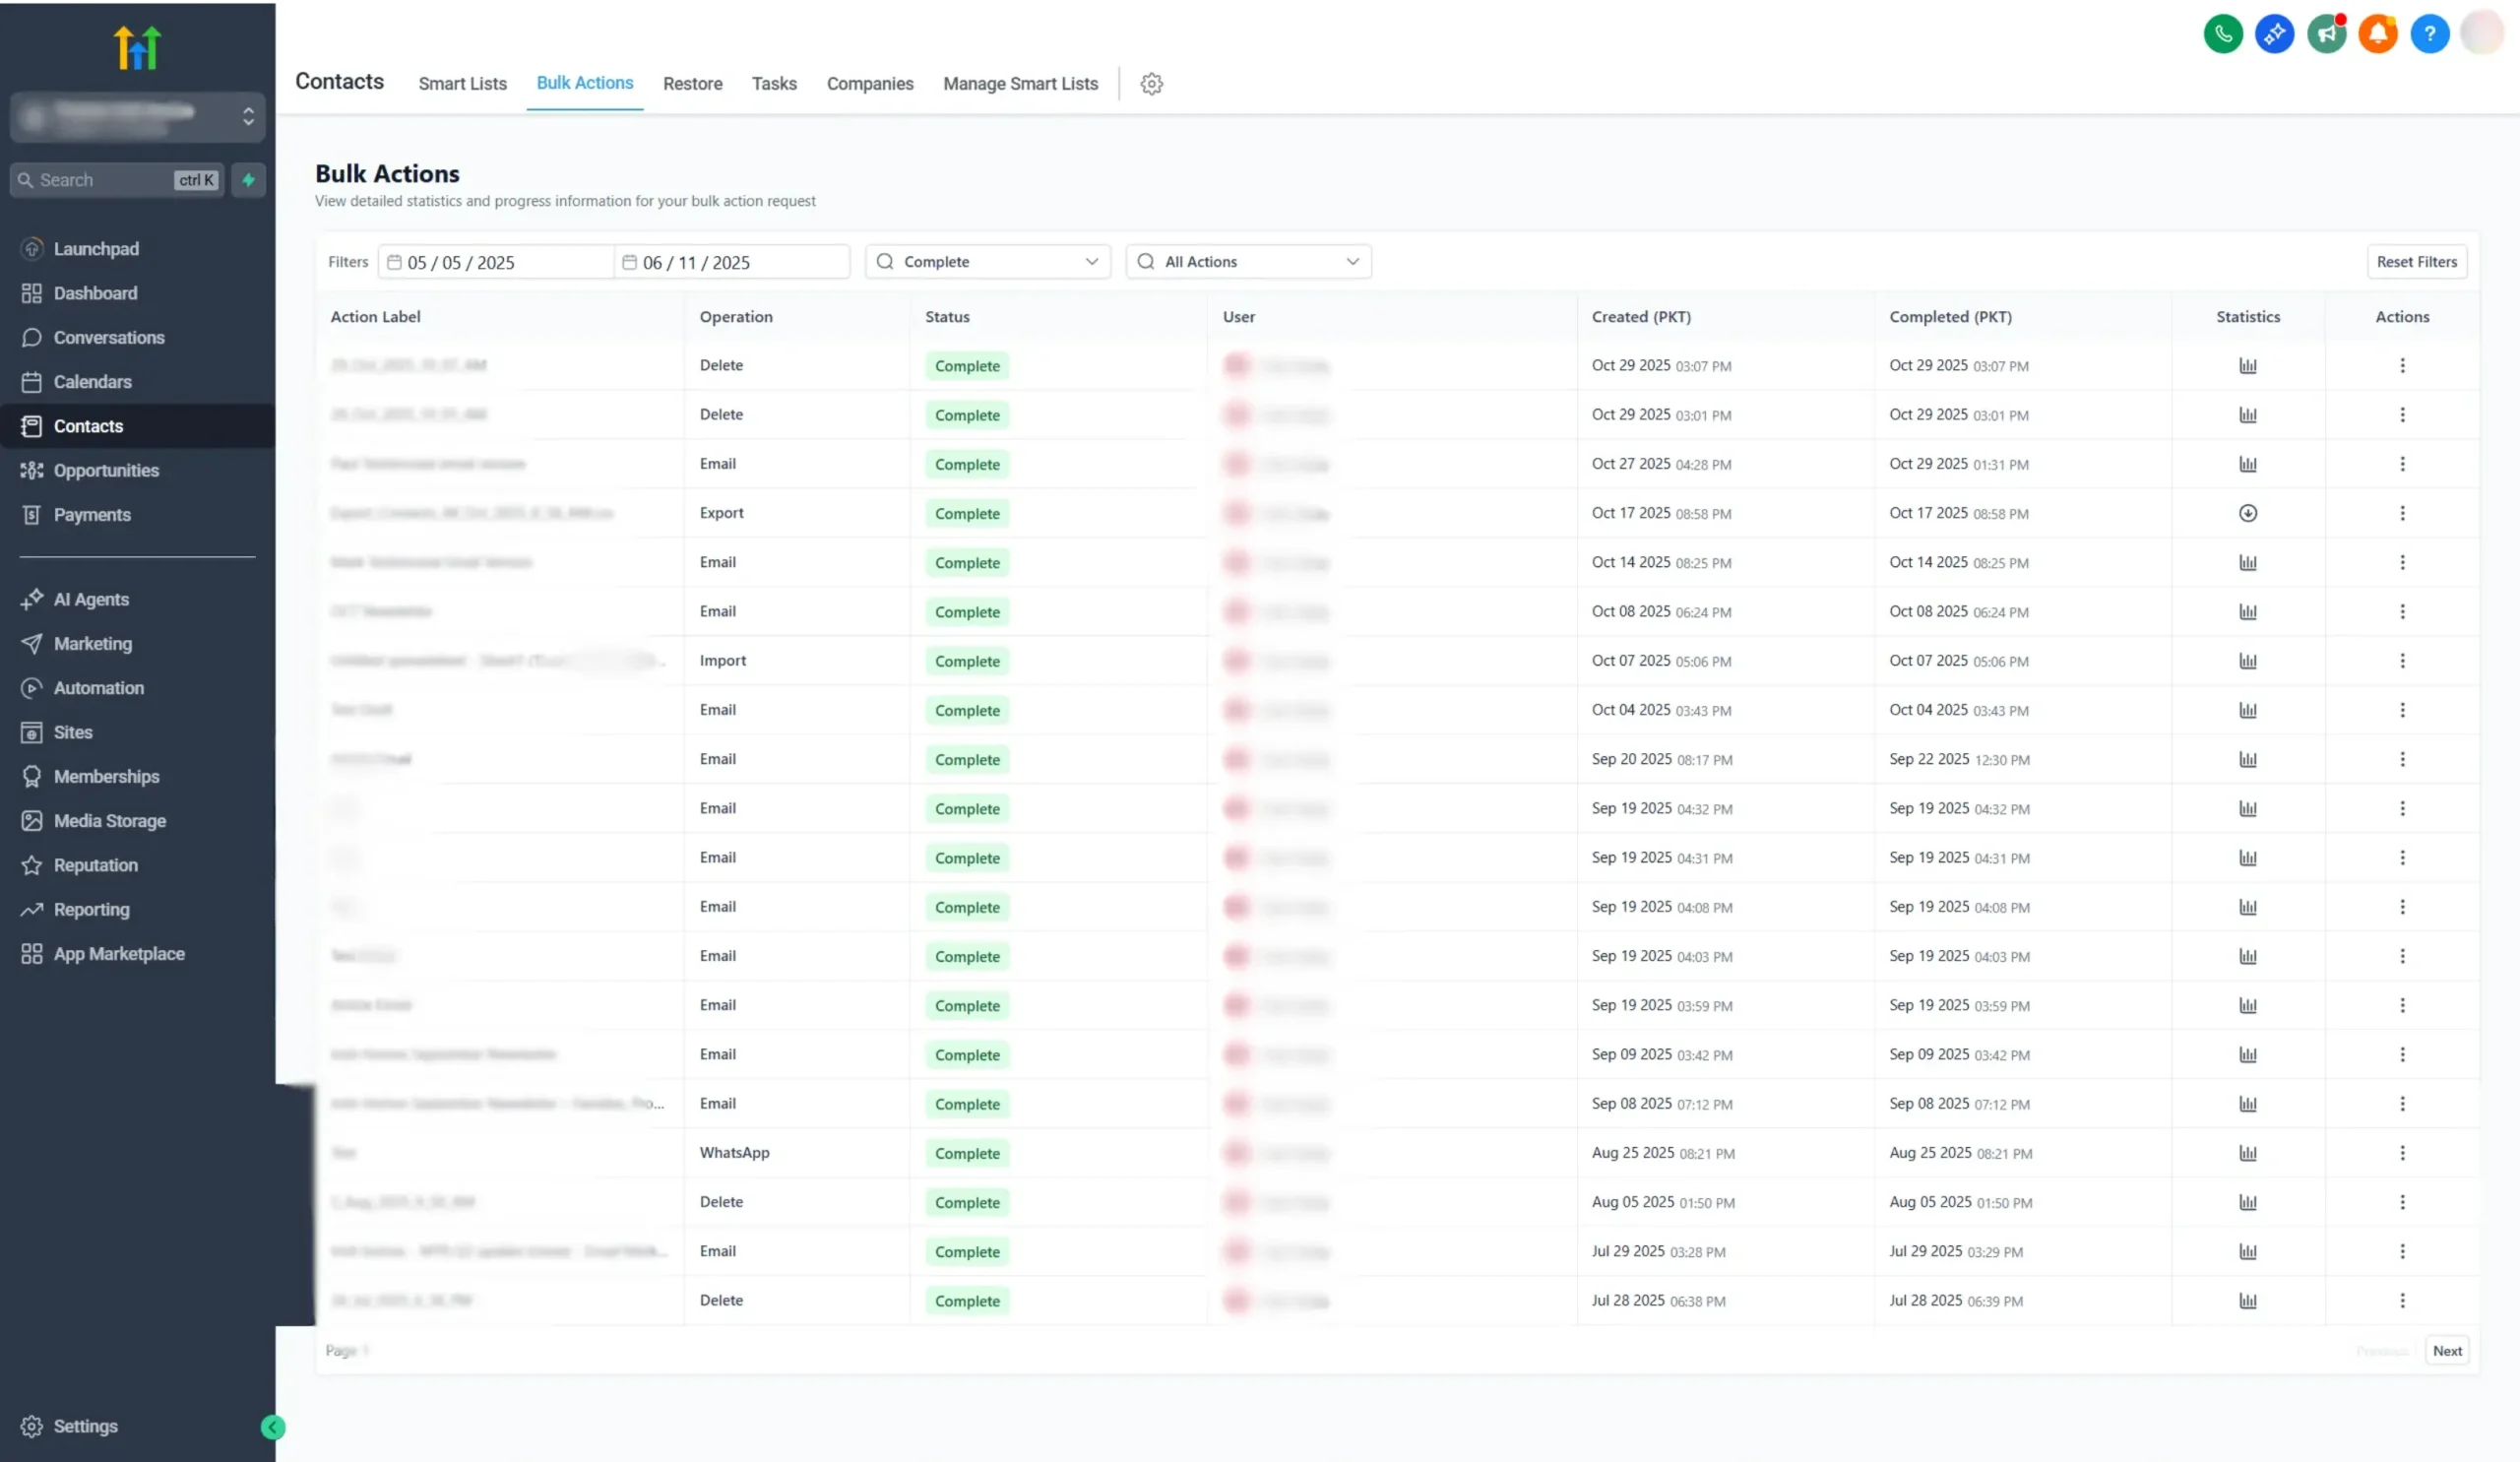View statistics for the WhatsApp bulk action

click(2247, 1153)
